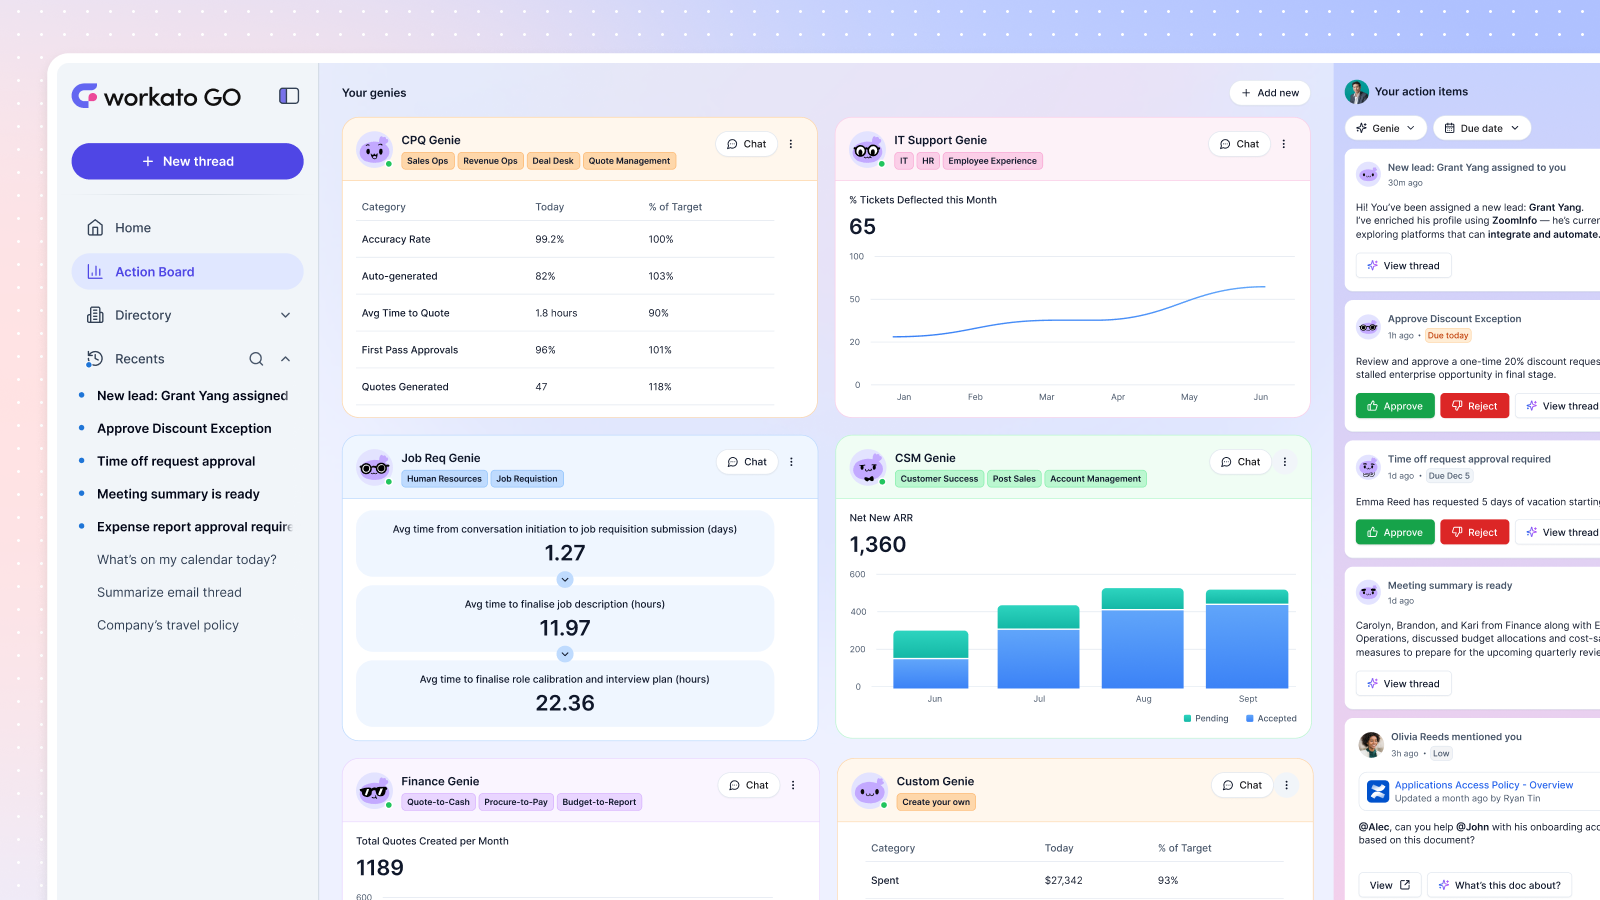Click the user profile avatar
Image resolution: width=1600 pixels, height=900 pixels.
tap(1357, 92)
